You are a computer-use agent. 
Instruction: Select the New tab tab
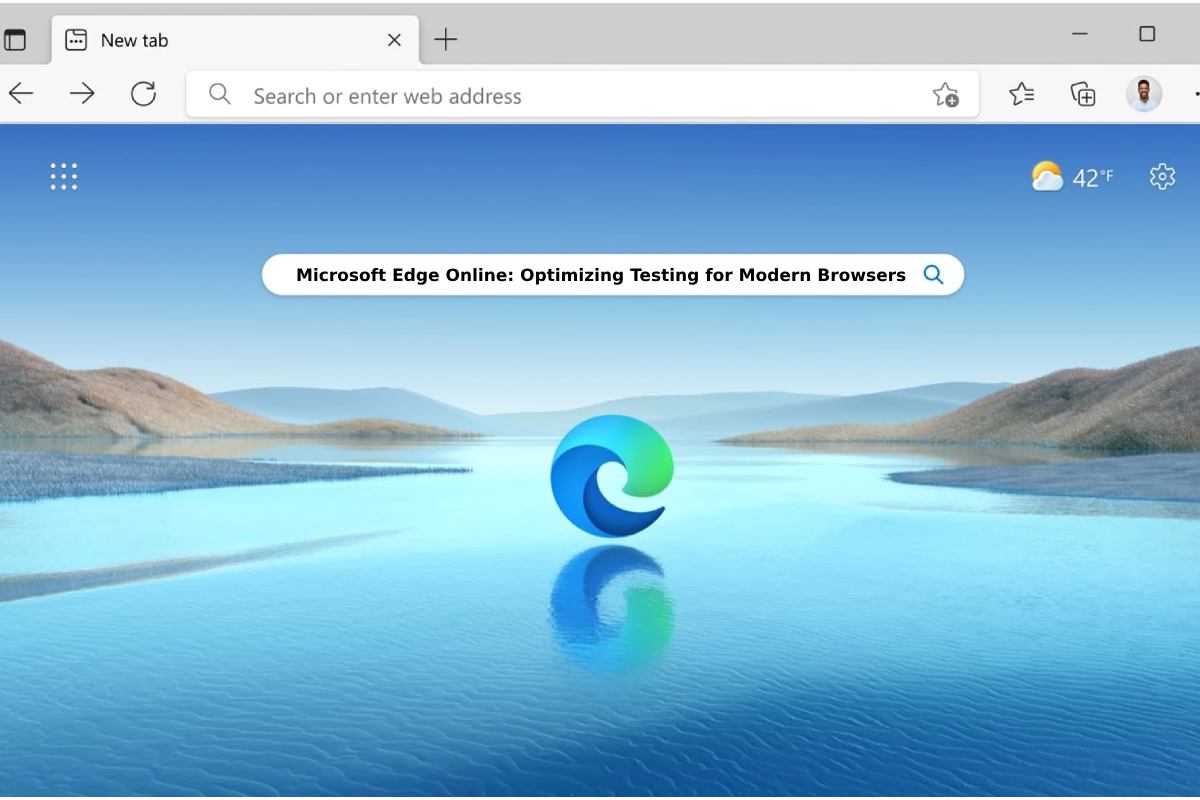click(235, 40)
